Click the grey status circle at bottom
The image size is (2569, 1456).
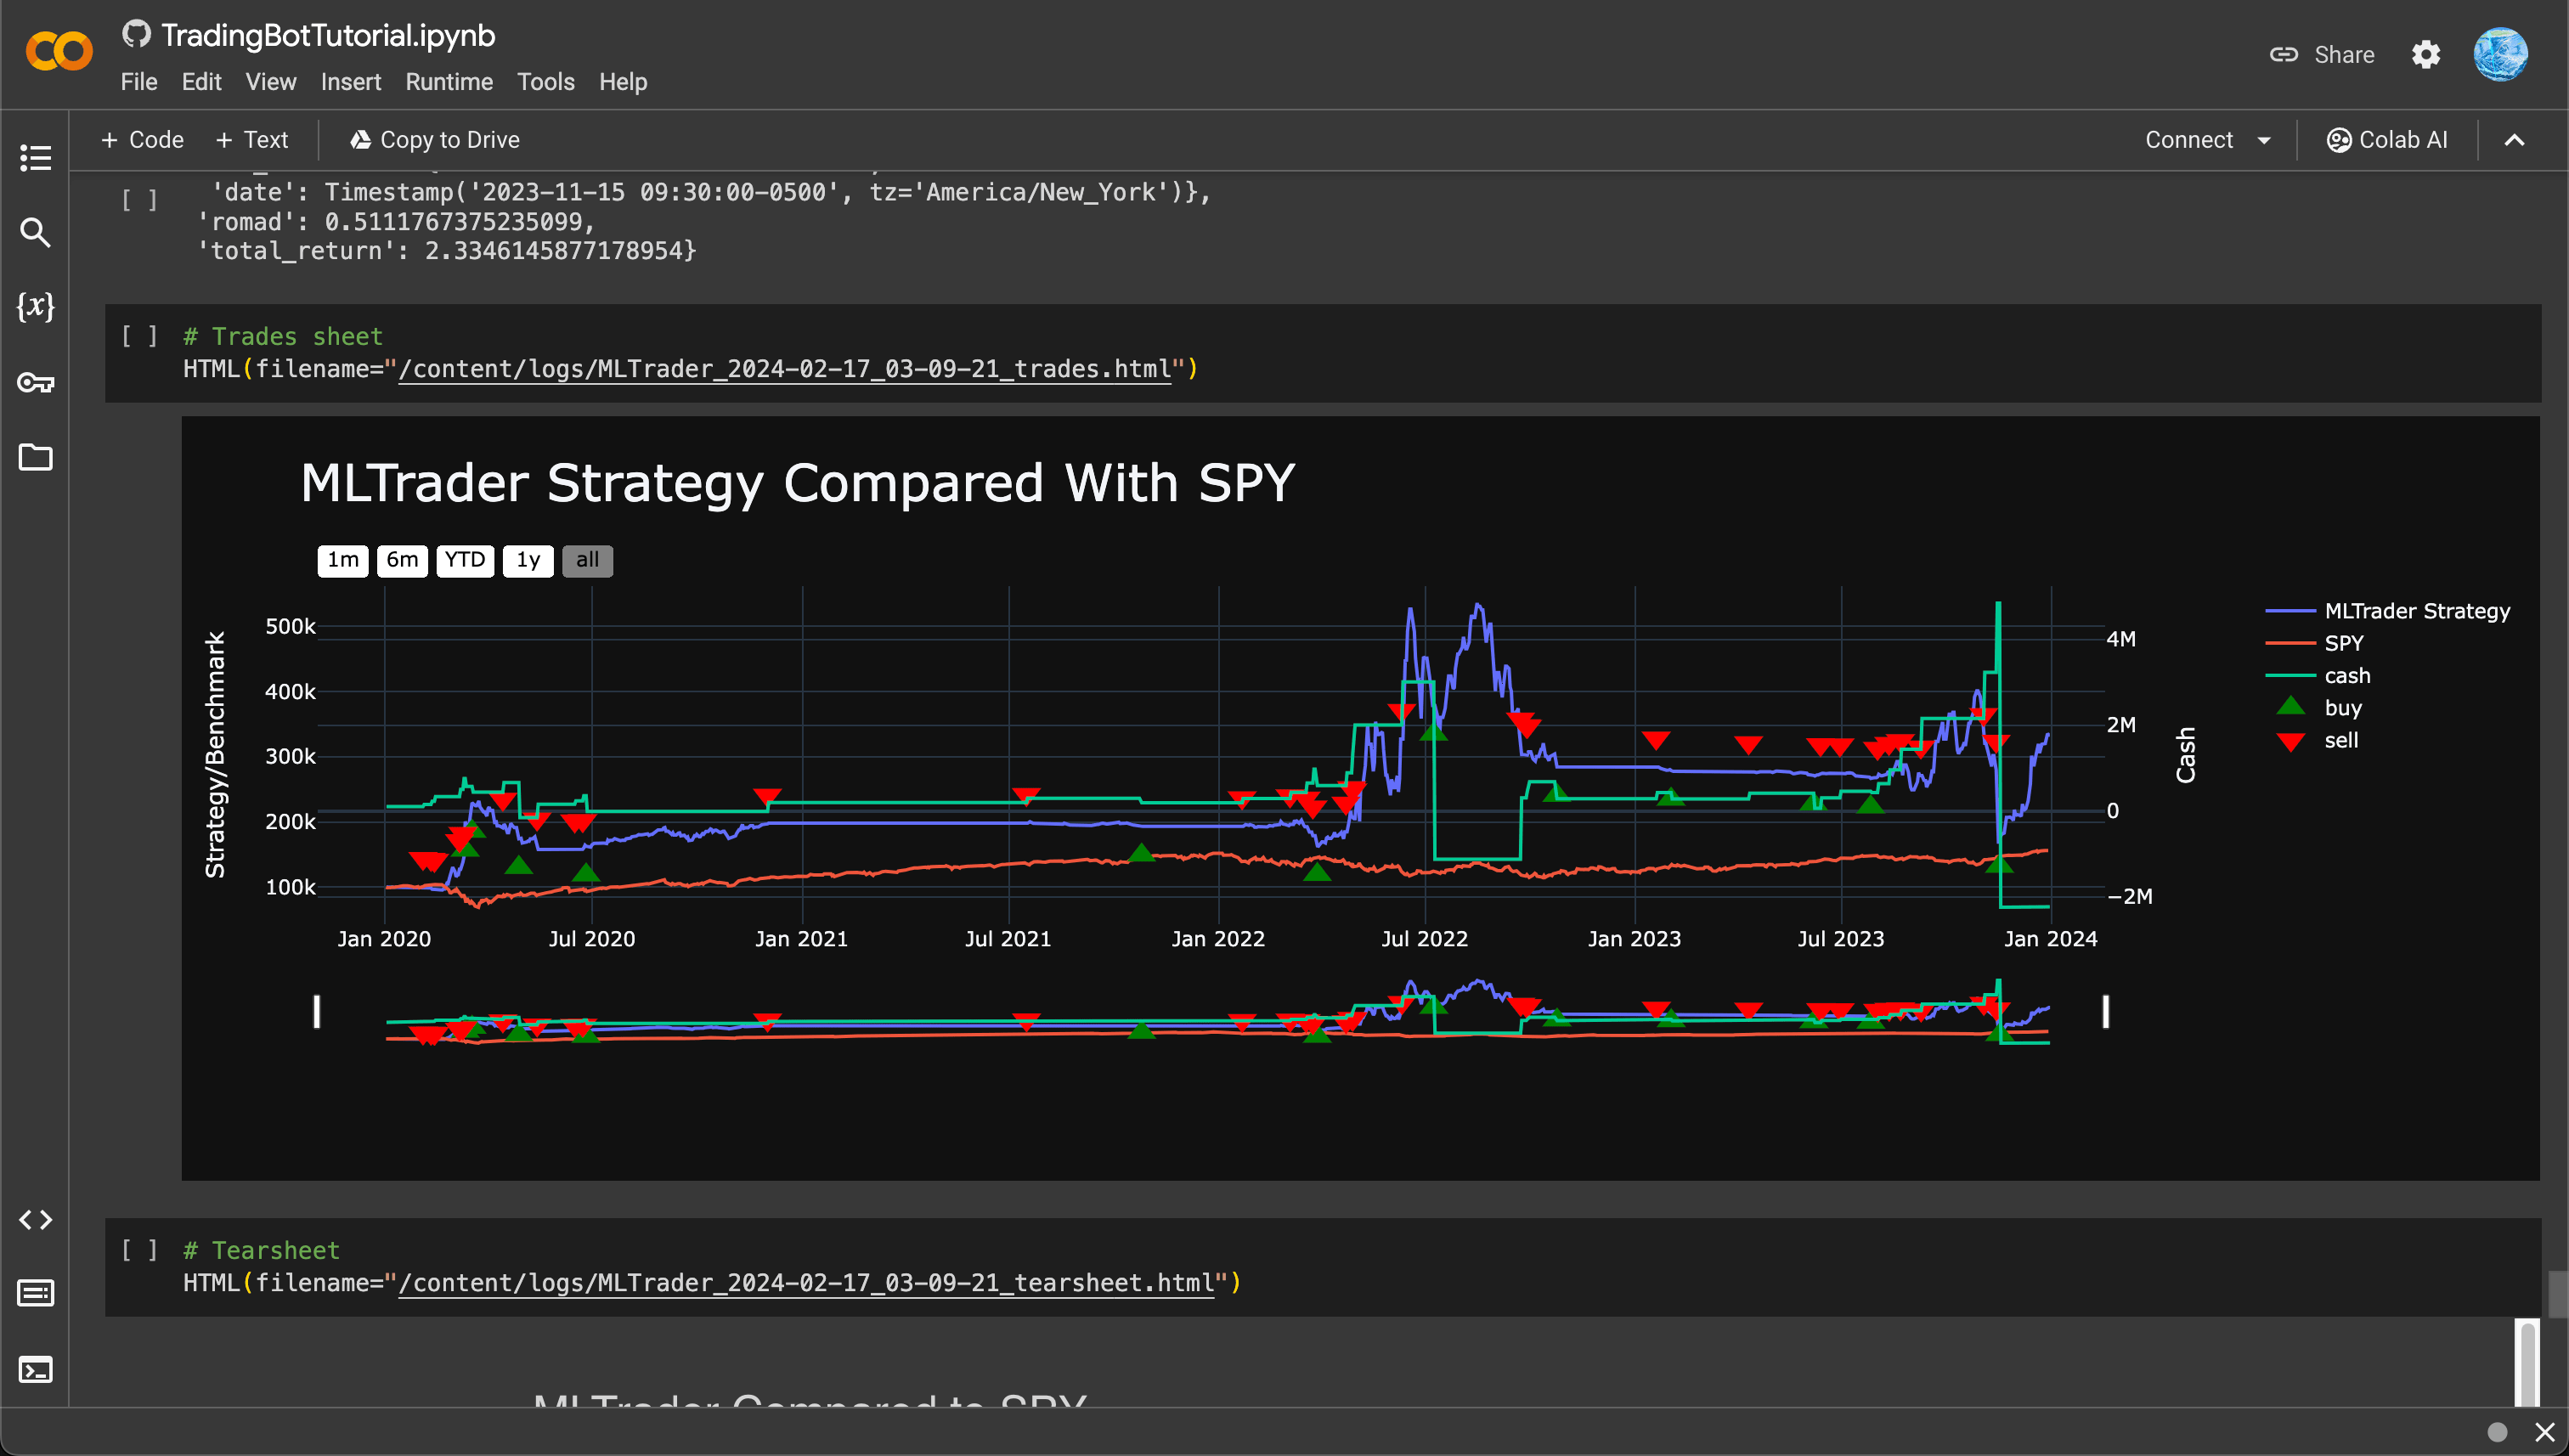(x=2497, y=1432)
